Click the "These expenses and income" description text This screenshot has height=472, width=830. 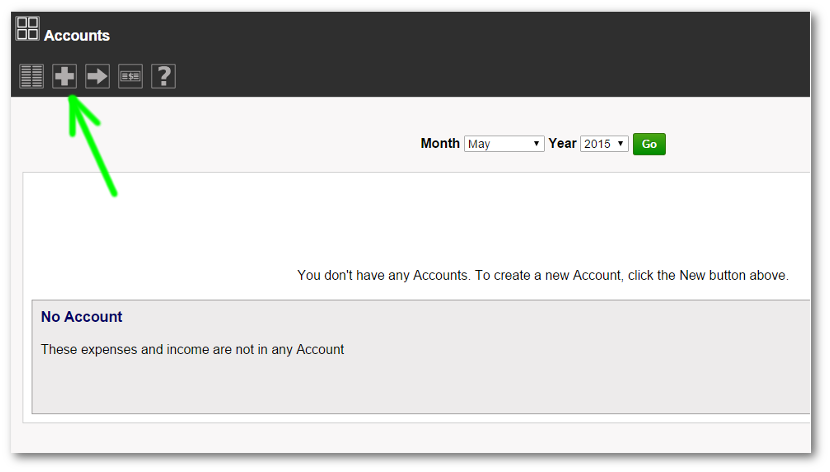click(x=192, y=350)
